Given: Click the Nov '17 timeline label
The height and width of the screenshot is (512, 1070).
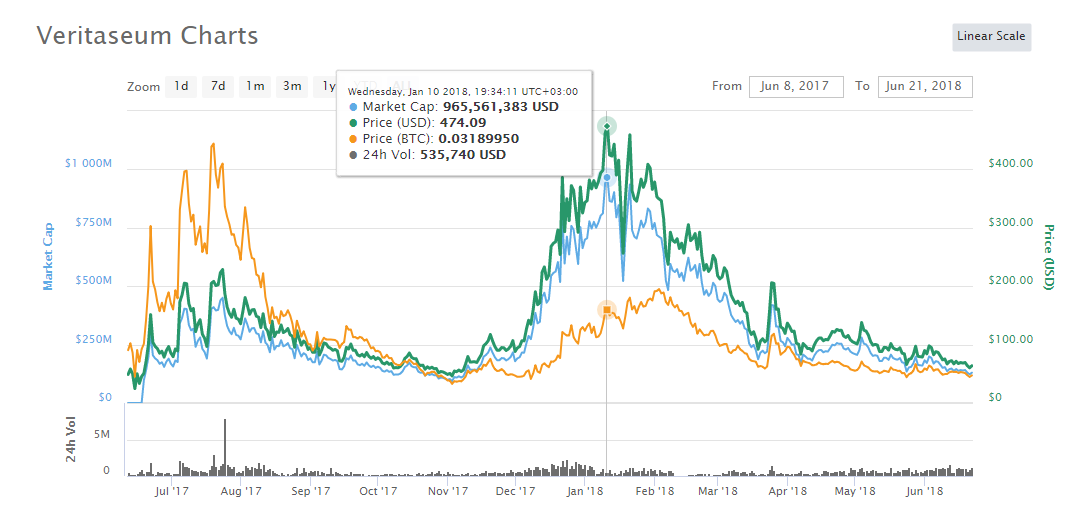Looking at the screenshot, I should [x=448, y=490].
